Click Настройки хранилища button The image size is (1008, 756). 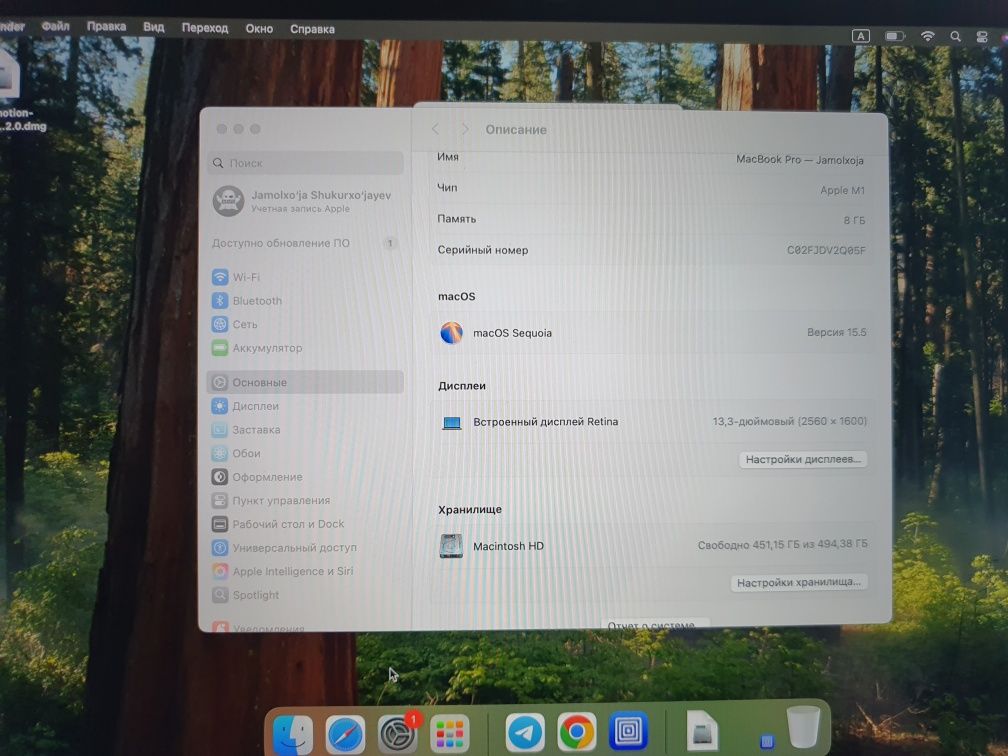tap(799, 582)
